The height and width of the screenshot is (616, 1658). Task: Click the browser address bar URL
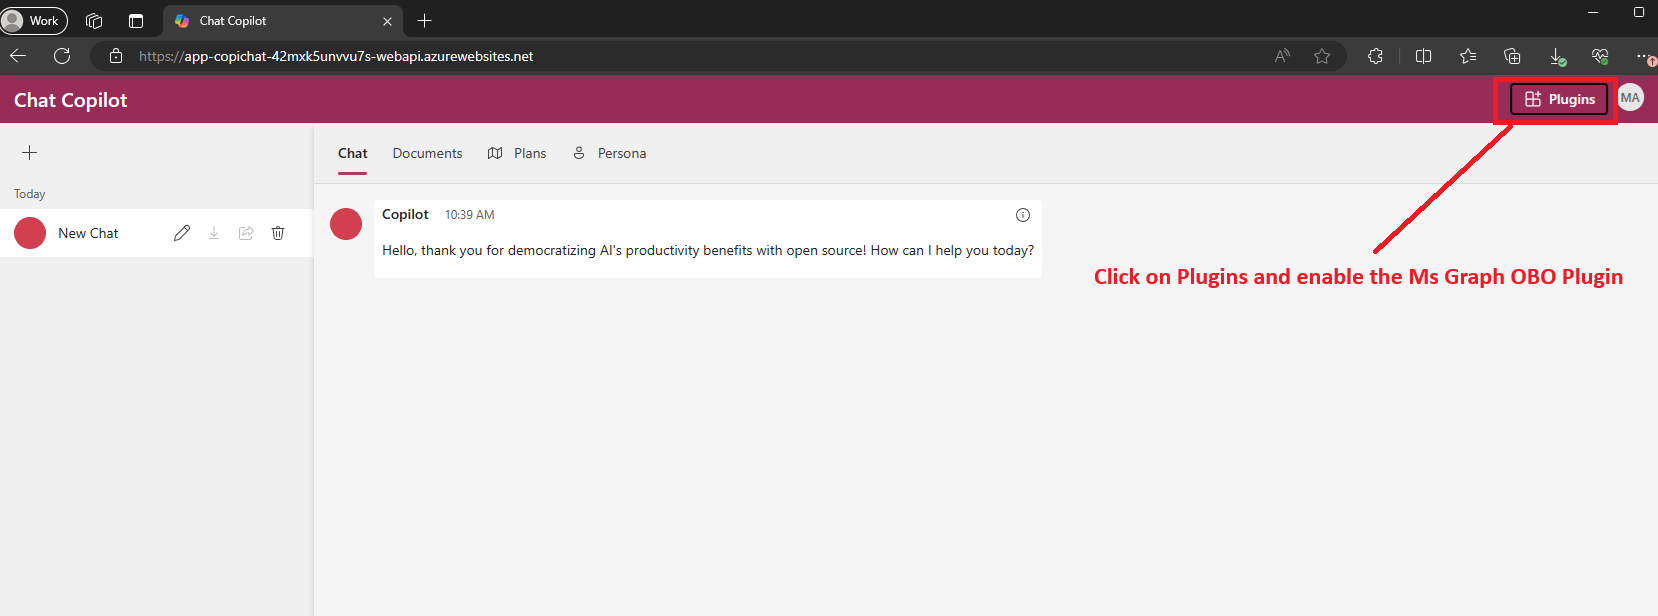point(336,56)
